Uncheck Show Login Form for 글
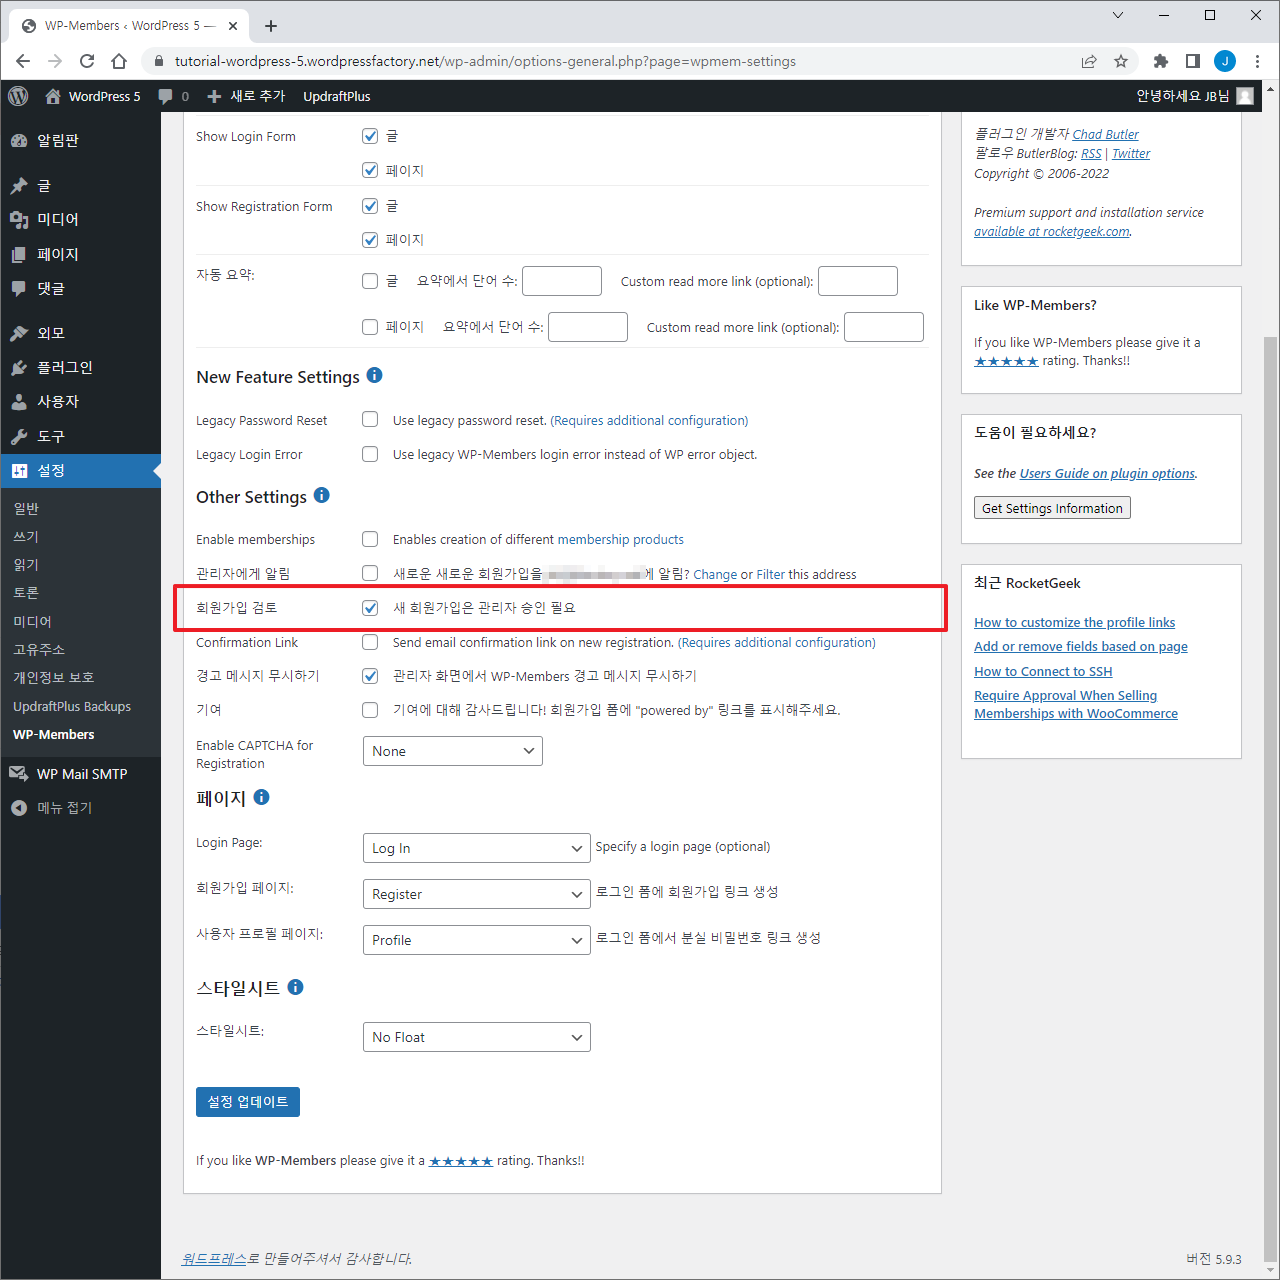 pyautogui.click(x=370, y=136)
